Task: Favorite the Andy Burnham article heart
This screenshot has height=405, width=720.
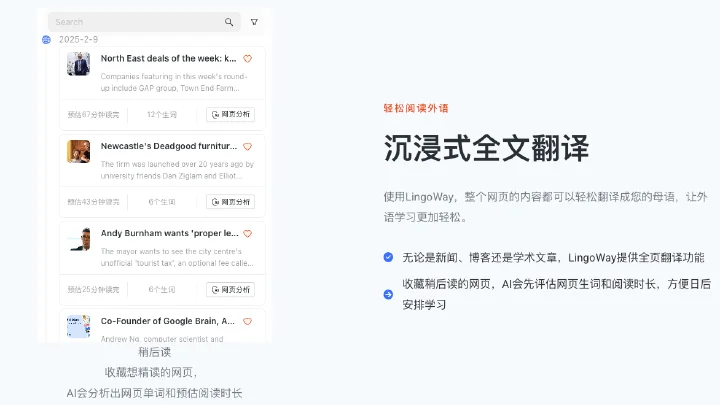Action: [248, 234]
